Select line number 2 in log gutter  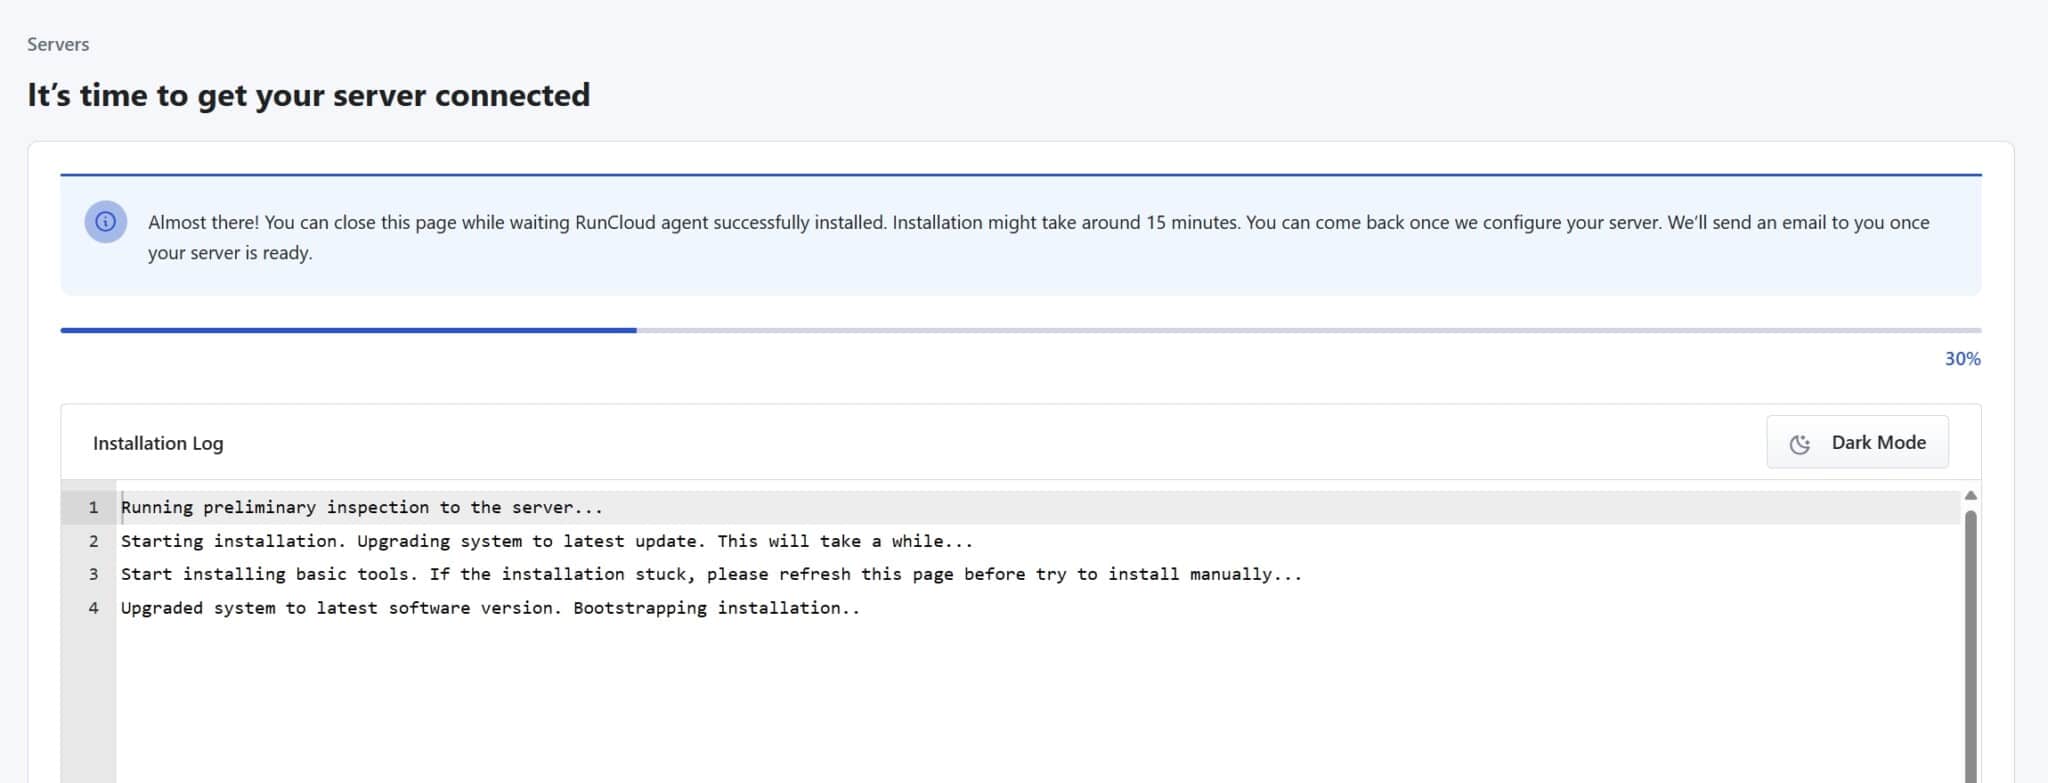93,541
